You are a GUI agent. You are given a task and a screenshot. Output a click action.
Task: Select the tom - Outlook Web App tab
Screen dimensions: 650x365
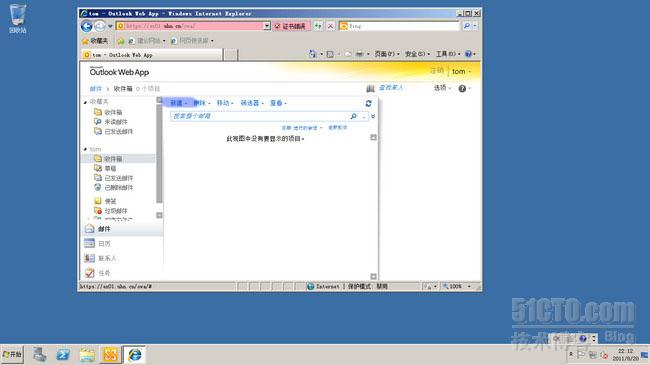click(152, 55)
